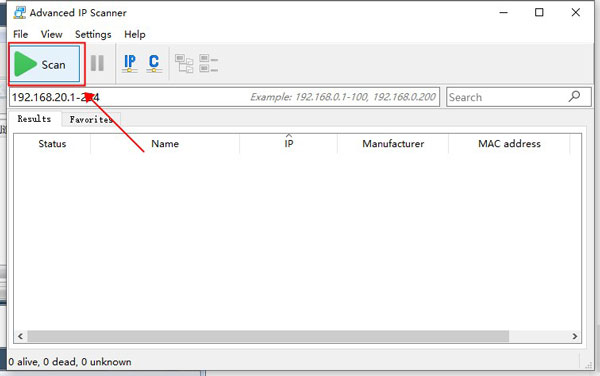Switch to the Results tab
Image resolution: width=600 pixels, height=376 pixels.
click(34, 119)
